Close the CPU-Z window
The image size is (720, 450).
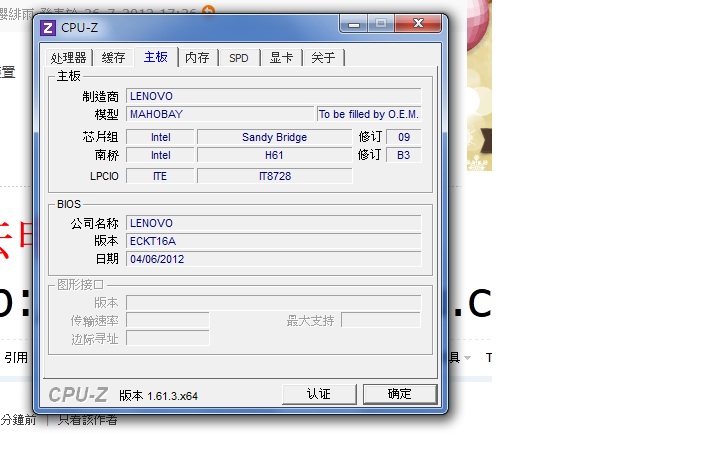click(x=420, y=22)
